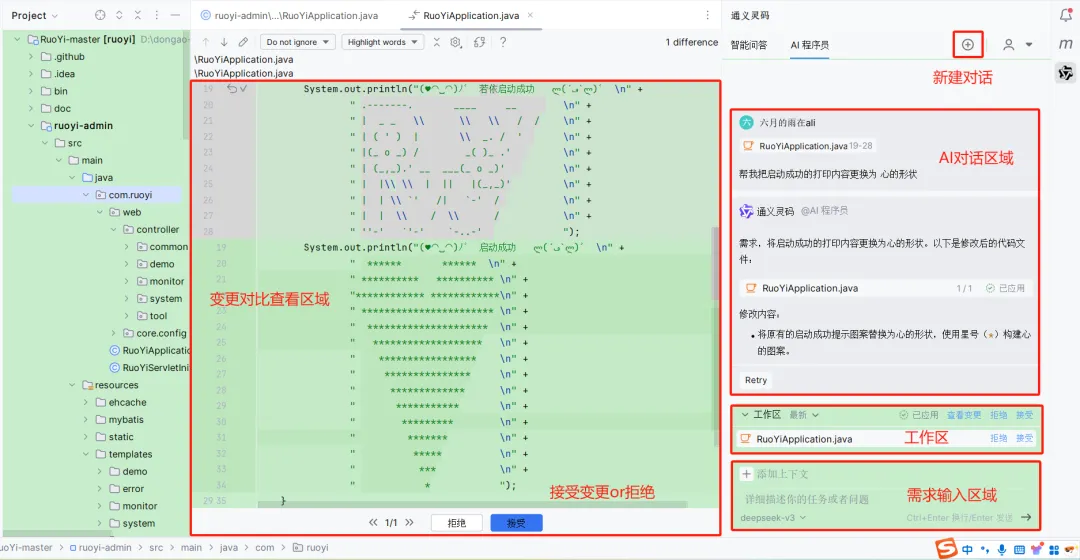This screenshot has width=1080, height=560.
Task: Revert the change at line 19
Action: tap(232, 89)
